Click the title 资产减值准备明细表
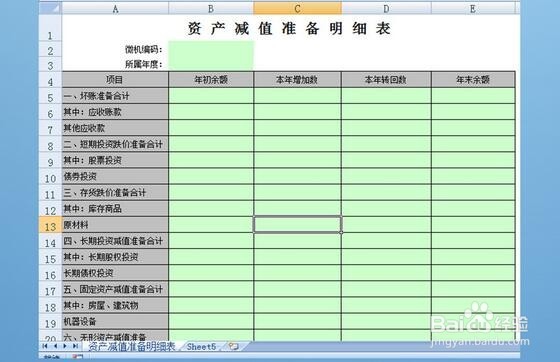The width and height of the screenshot is (560, 362). (289, 29)
